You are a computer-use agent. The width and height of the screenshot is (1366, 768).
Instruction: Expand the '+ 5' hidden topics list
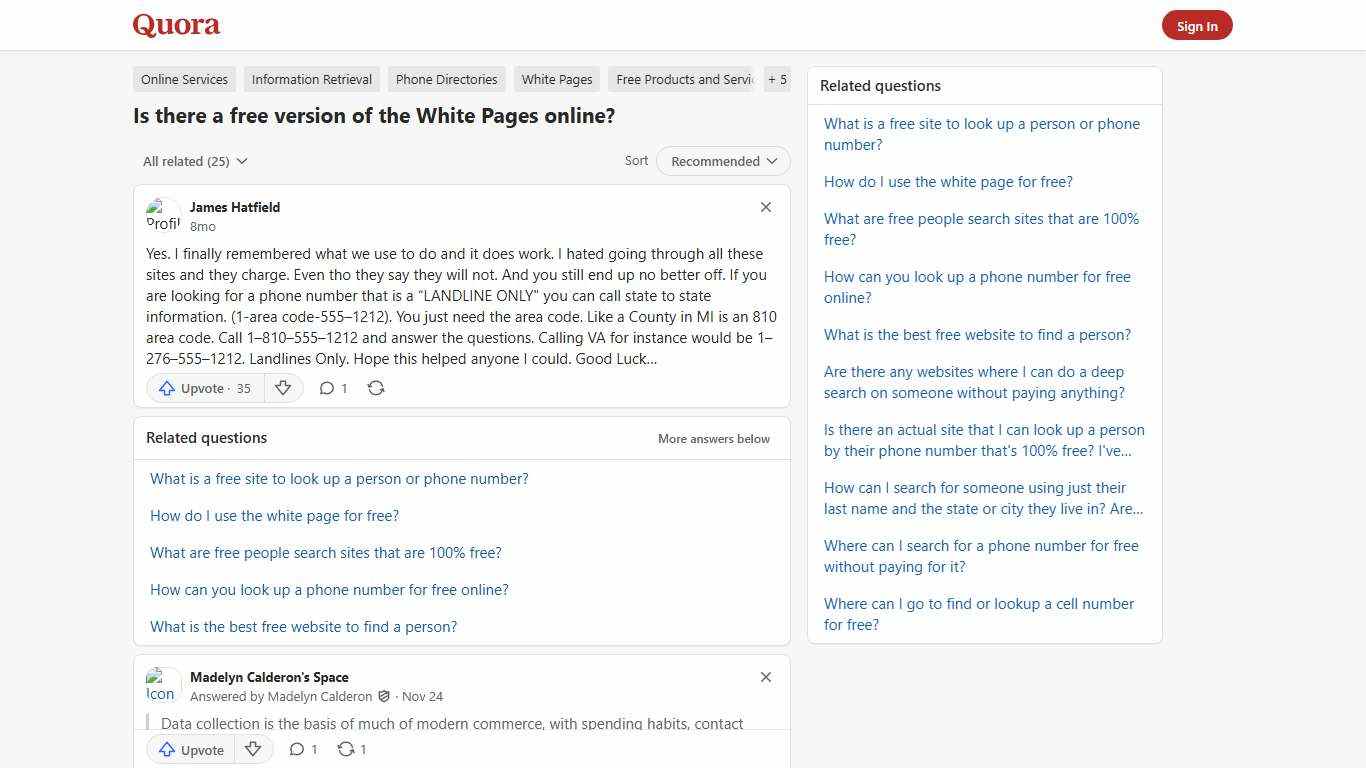[777, 79]
